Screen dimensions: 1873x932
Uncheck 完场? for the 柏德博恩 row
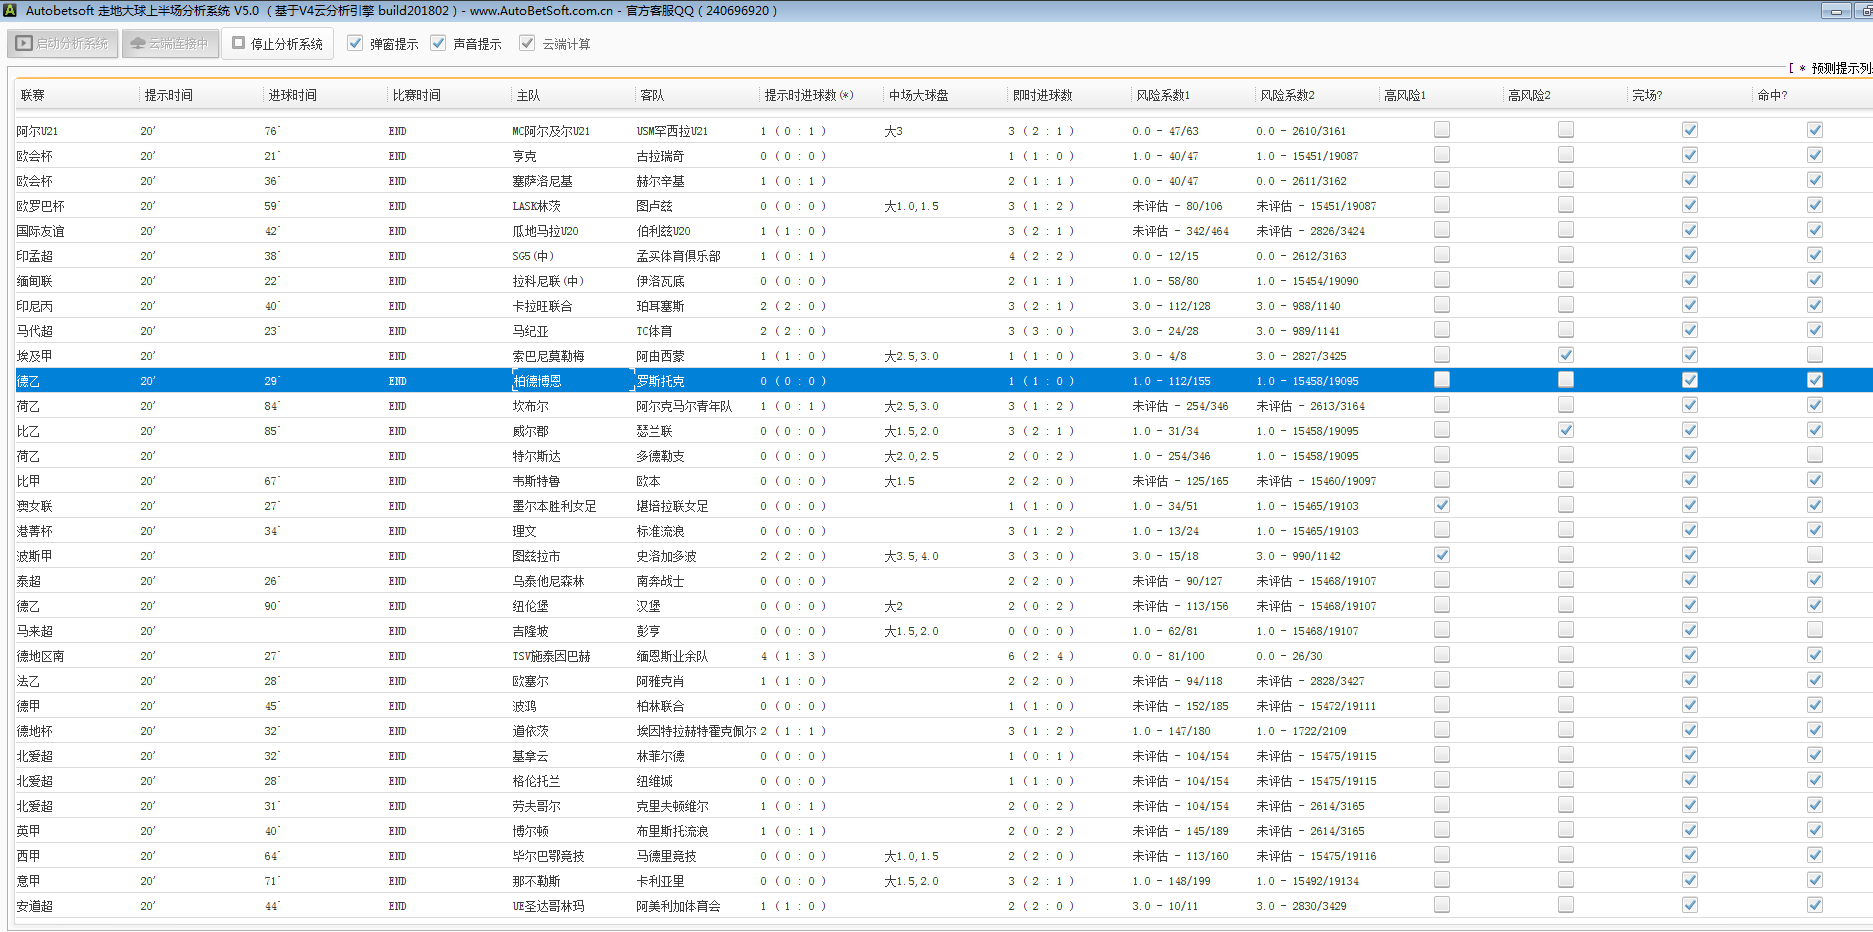[x=1689, y=380]
